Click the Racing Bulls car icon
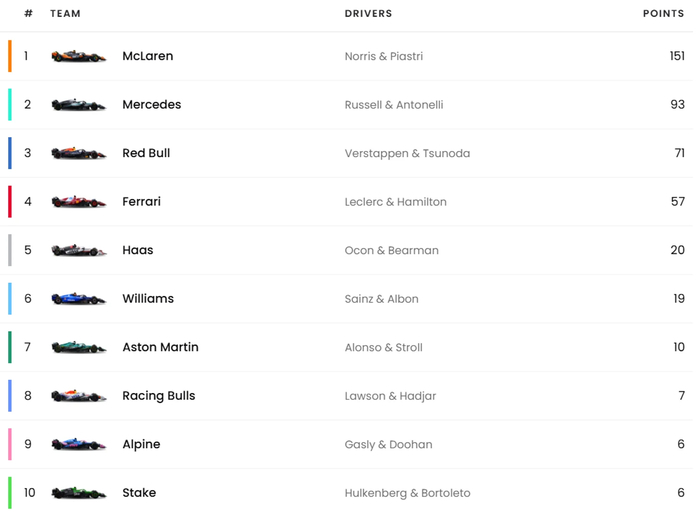The width and height of the screenshot is (700, 524). pyautogui.click(x=78, y=396)
